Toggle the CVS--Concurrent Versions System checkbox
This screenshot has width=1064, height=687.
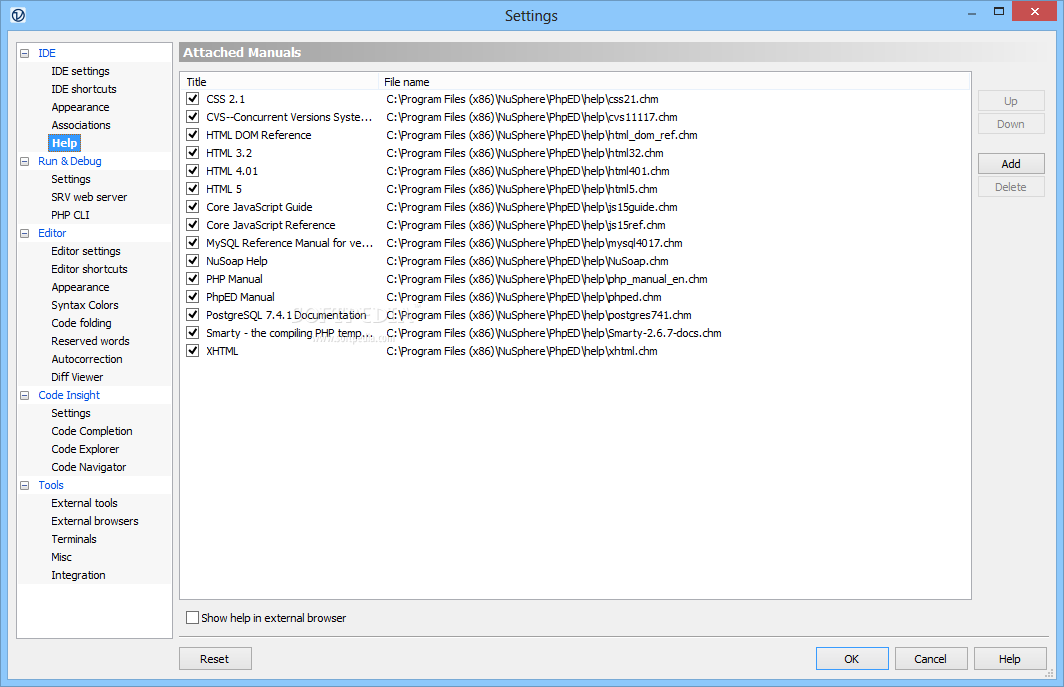click(x=193, y=117)
